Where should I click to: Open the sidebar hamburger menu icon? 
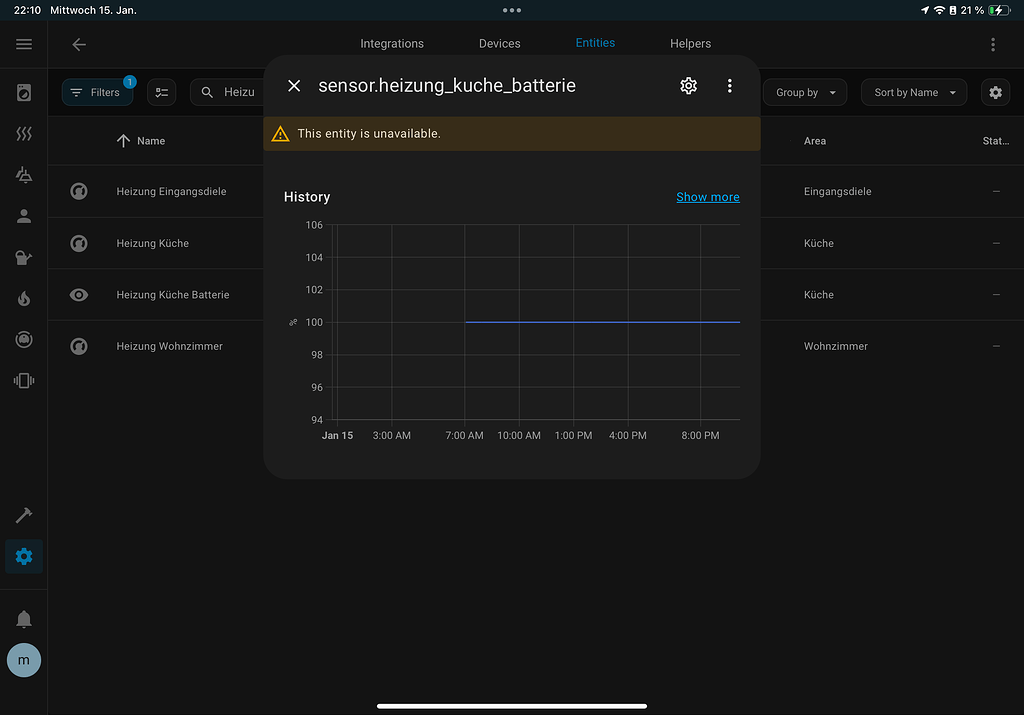[23, 44]
